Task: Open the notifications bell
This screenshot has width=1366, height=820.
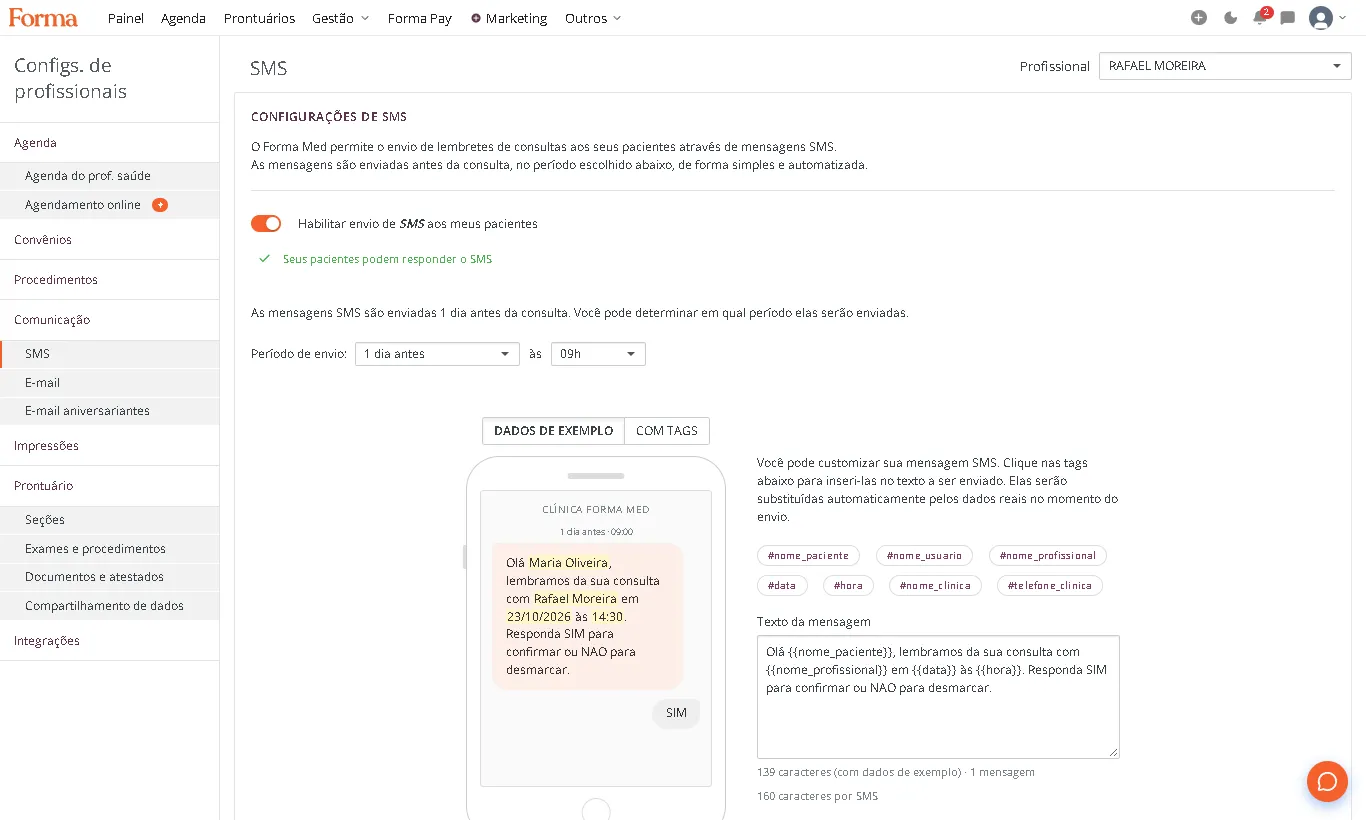Action: 1260,18
